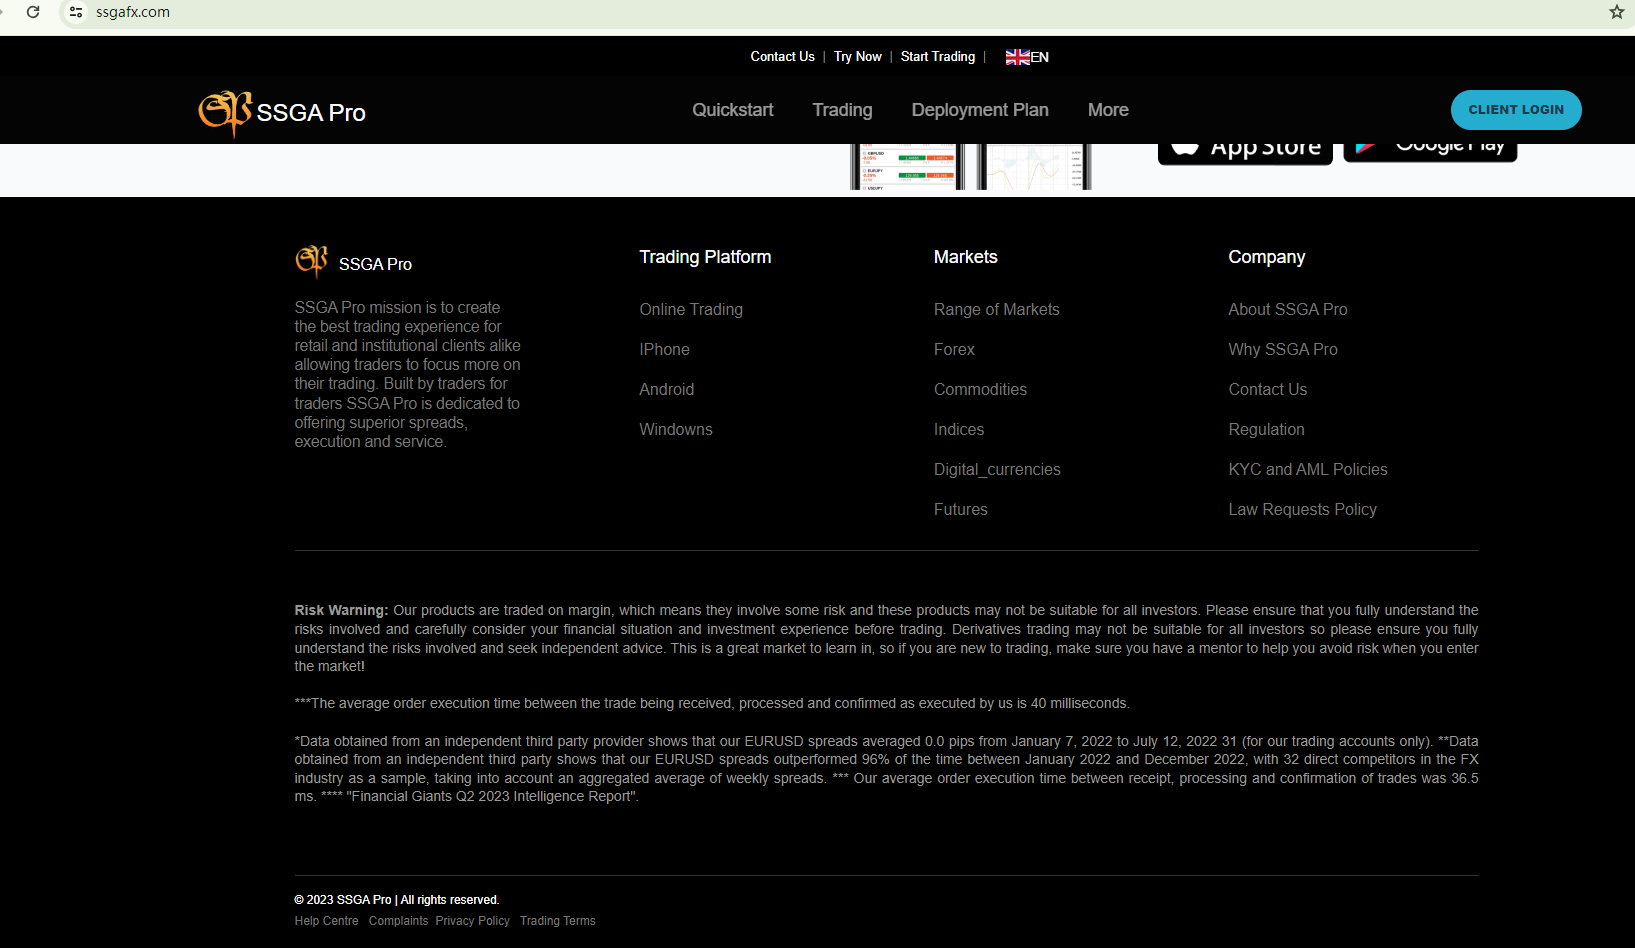Open the Indices market link
Image resolution: width=1635 pixels, height=948 pixels.
(x=959, y=430)
